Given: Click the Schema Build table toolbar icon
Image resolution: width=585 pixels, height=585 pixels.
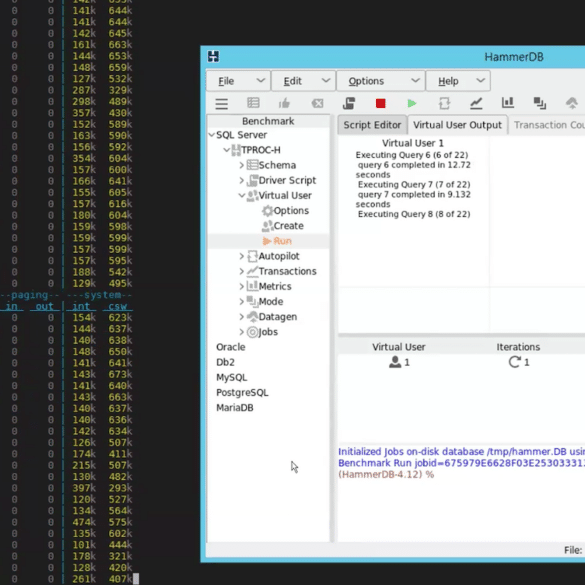Looking at the screenshot, I should (x=253, y=103).
